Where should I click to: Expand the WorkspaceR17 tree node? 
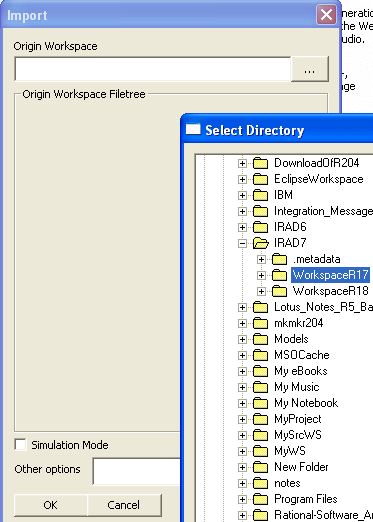(x=261, y=275)
